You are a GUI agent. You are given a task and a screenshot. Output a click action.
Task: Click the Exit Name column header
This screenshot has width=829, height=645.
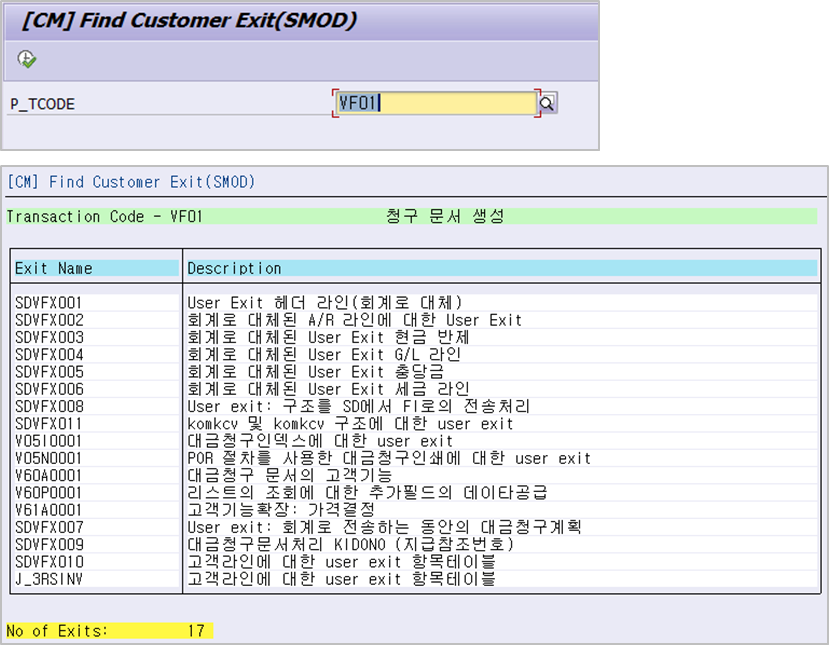(96, 268)
